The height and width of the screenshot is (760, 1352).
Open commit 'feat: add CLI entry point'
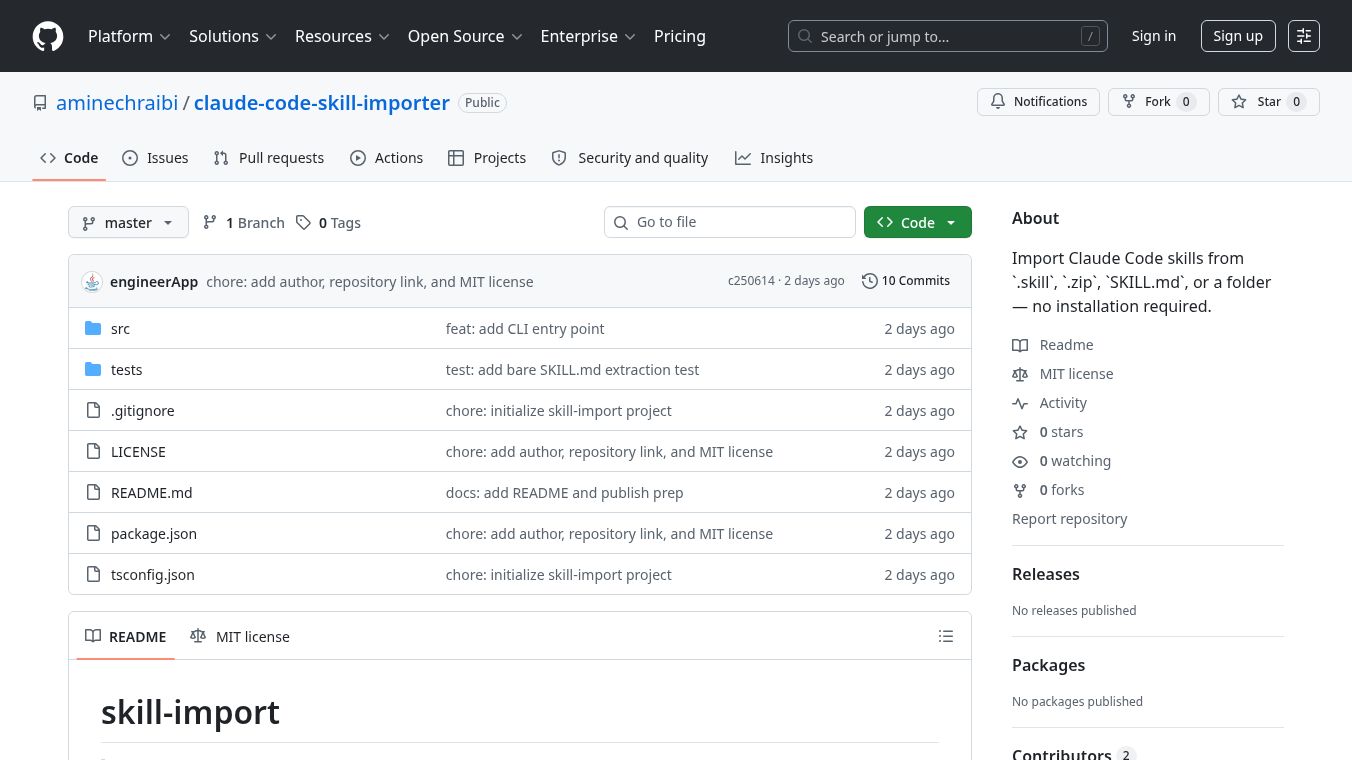[x=525, y=329]
